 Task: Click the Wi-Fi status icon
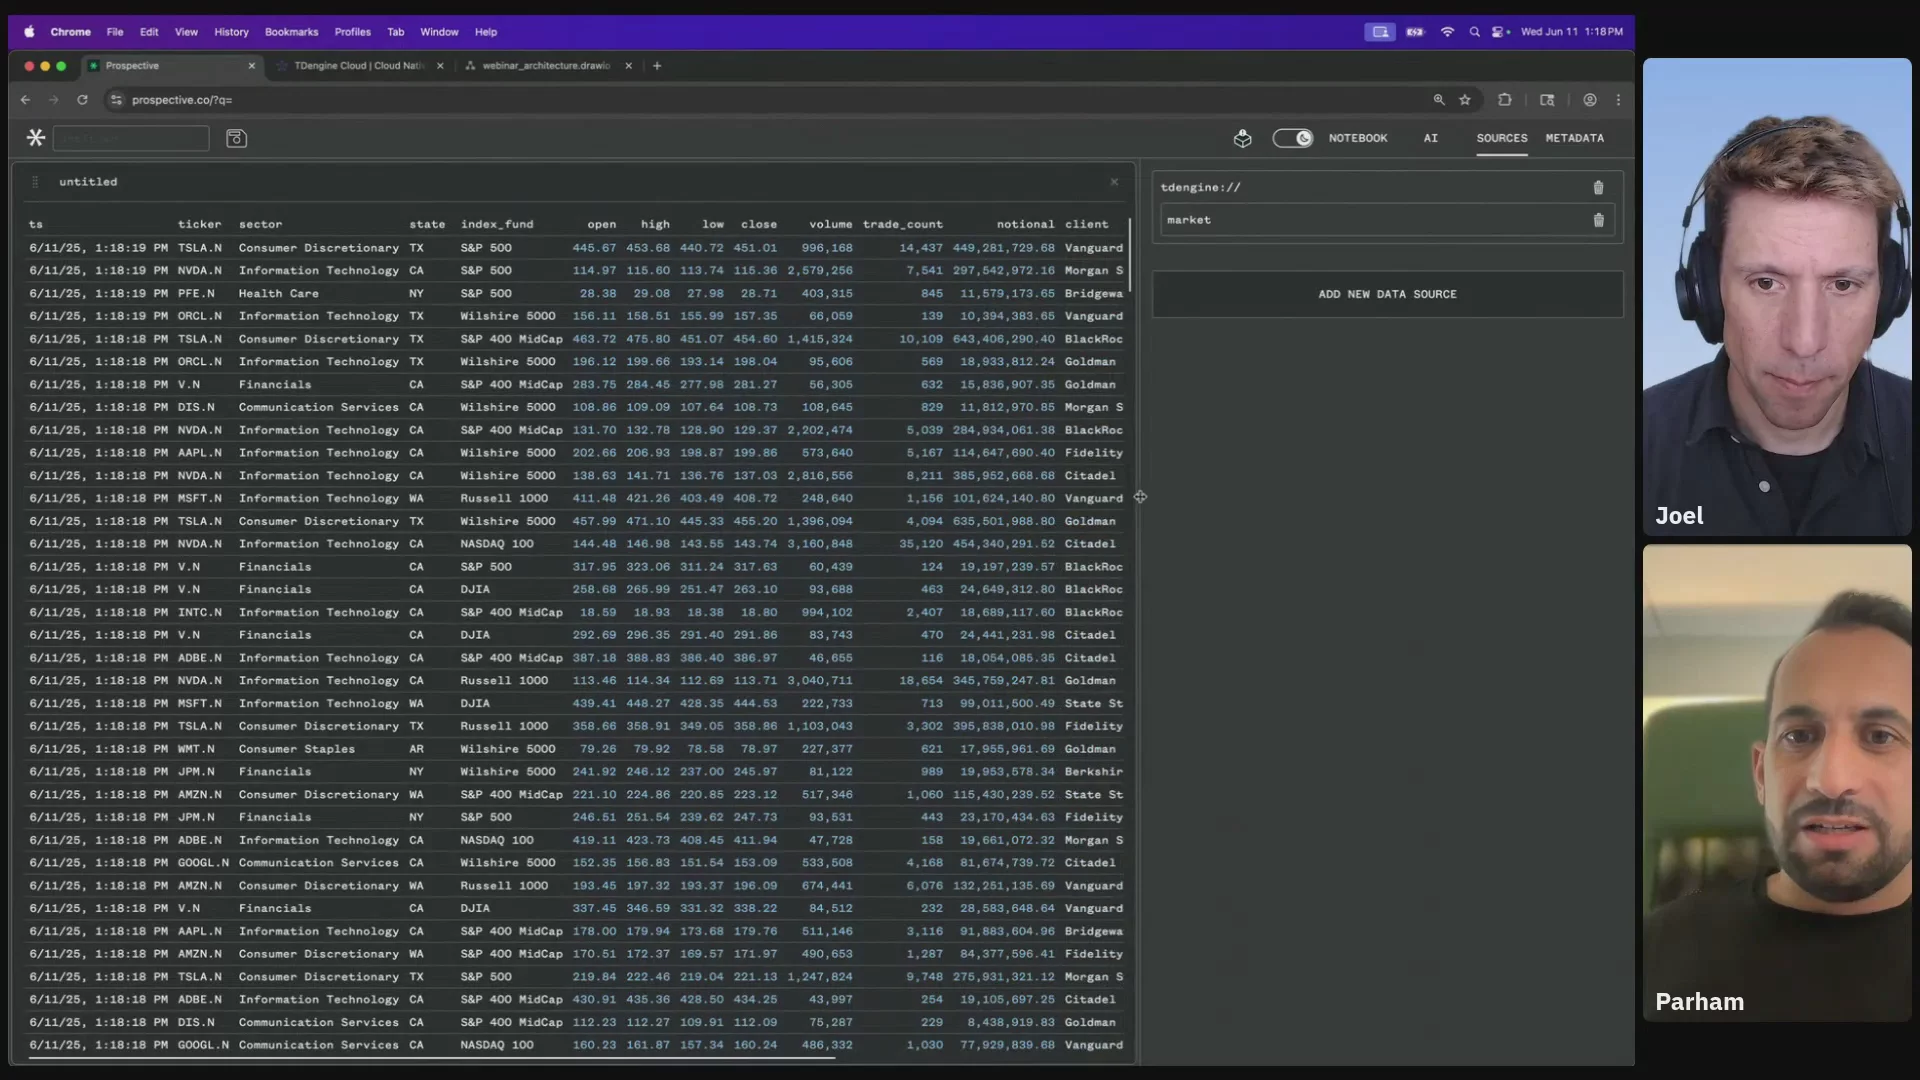click(x=1447, y=32)
